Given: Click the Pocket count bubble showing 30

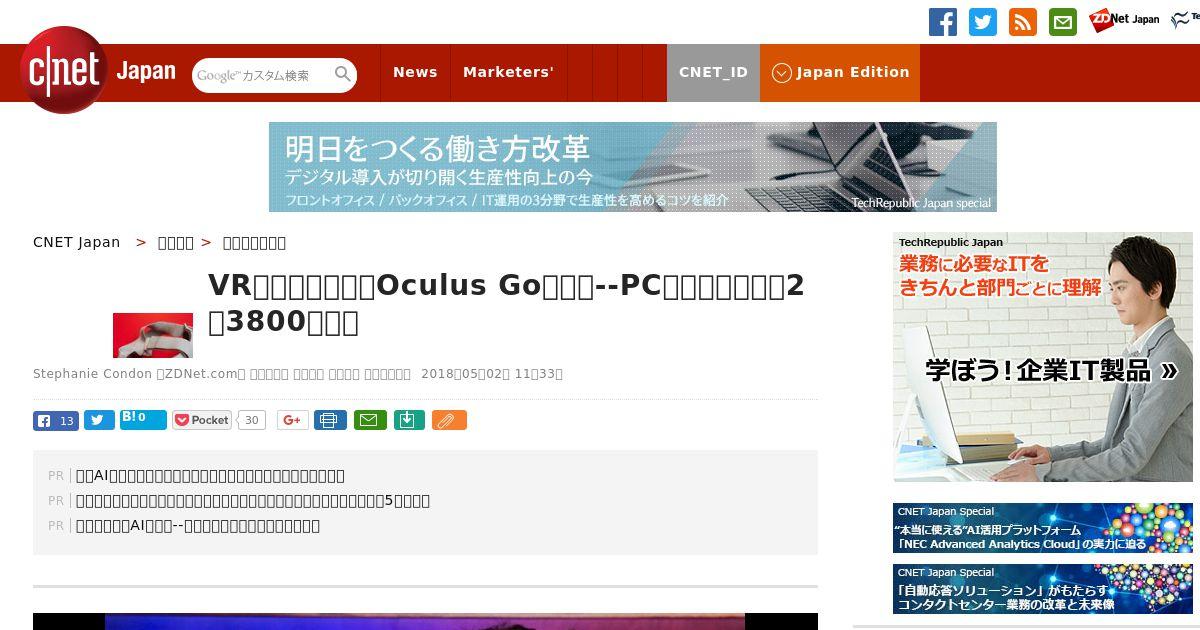Looking at the screenshot, I should tap(252, 420).
